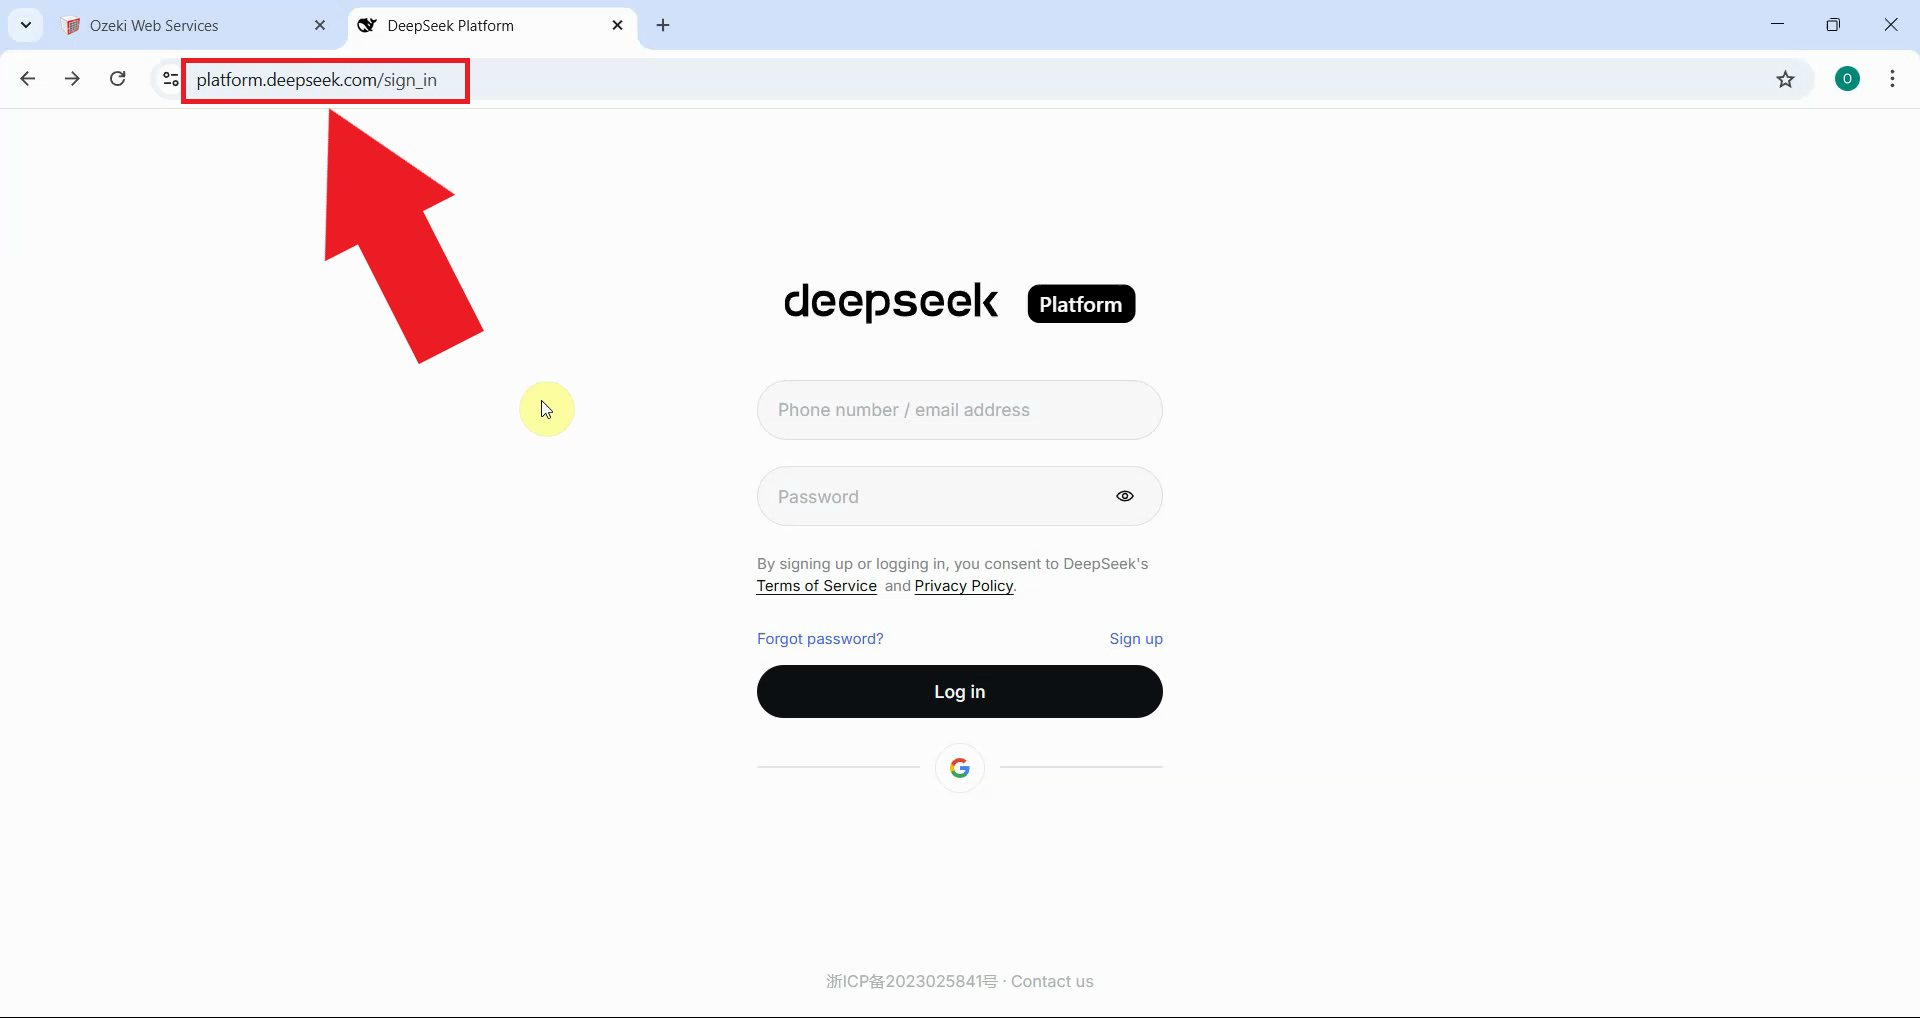Image resolution: width=1920 pixels, height=1018 pixels.
Task: Click the phone number or email field
Action: (959, 410)
